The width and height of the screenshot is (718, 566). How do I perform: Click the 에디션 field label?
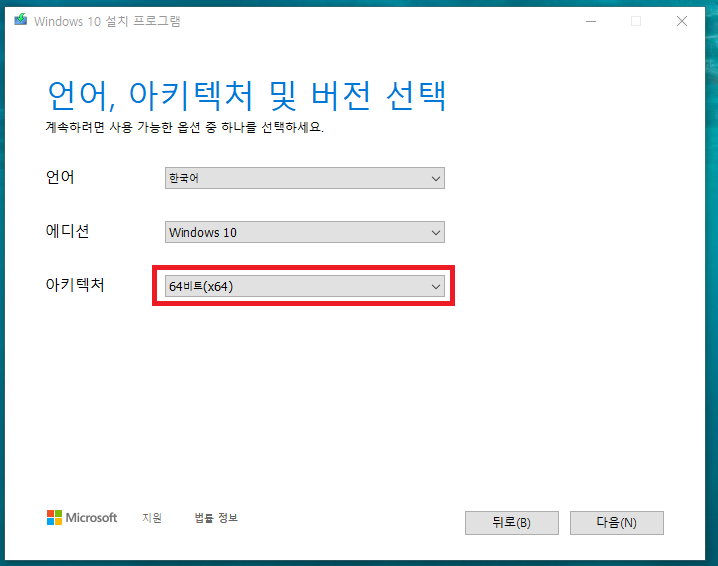click(x=67, y=231)
